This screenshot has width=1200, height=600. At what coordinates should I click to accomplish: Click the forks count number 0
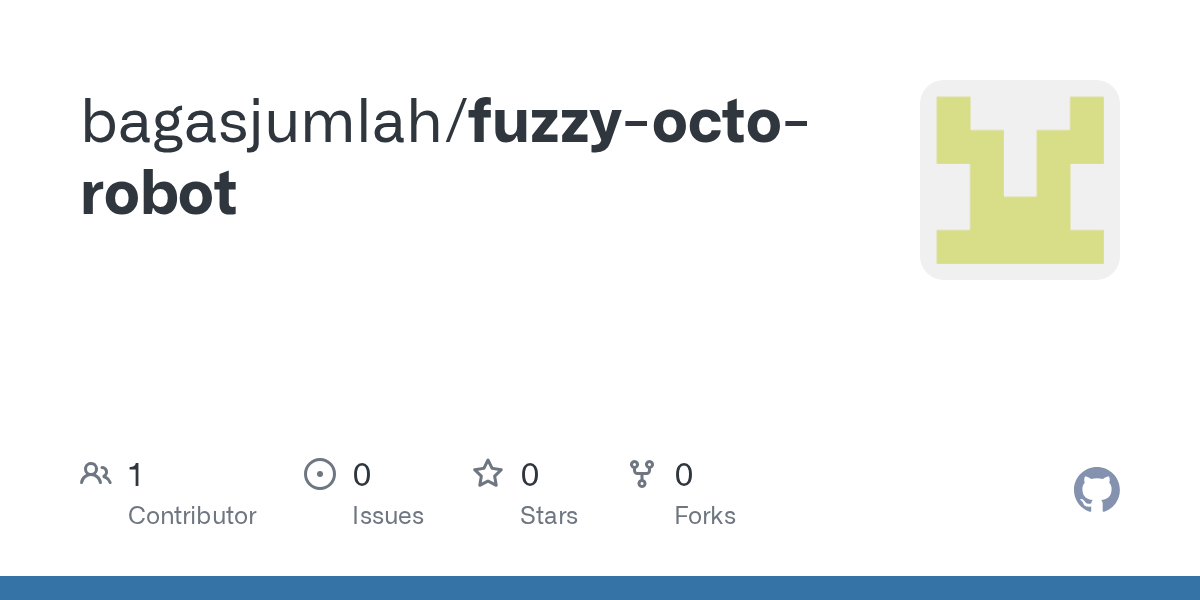tap(684, 474)
